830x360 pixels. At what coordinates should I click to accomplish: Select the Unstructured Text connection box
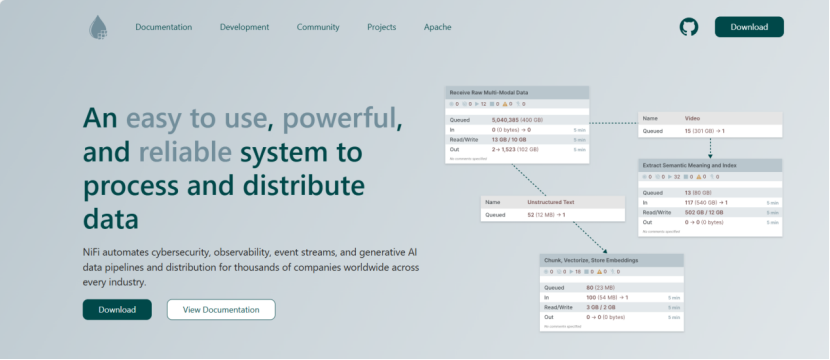[x=553, y=209]
